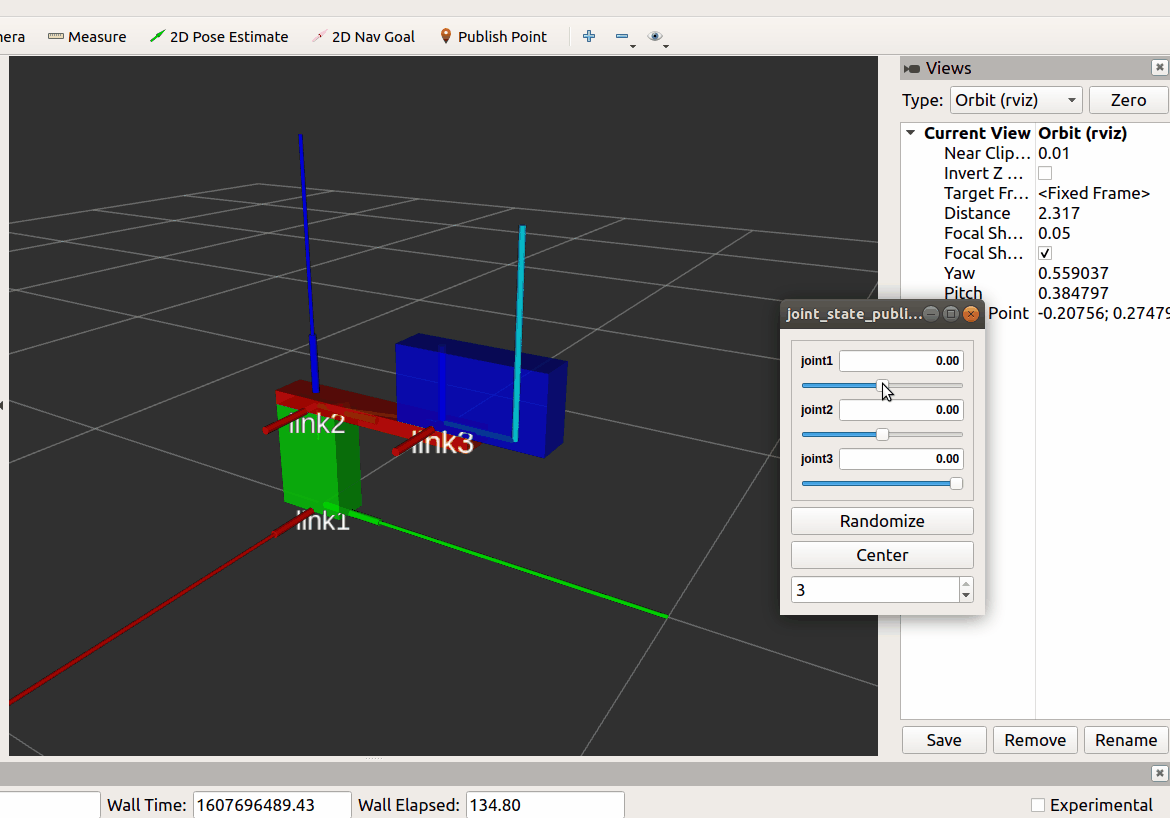Enable the Invert Z checkbox
1170x818 pixels.
pyautogui.click(x=1044, y=173)
